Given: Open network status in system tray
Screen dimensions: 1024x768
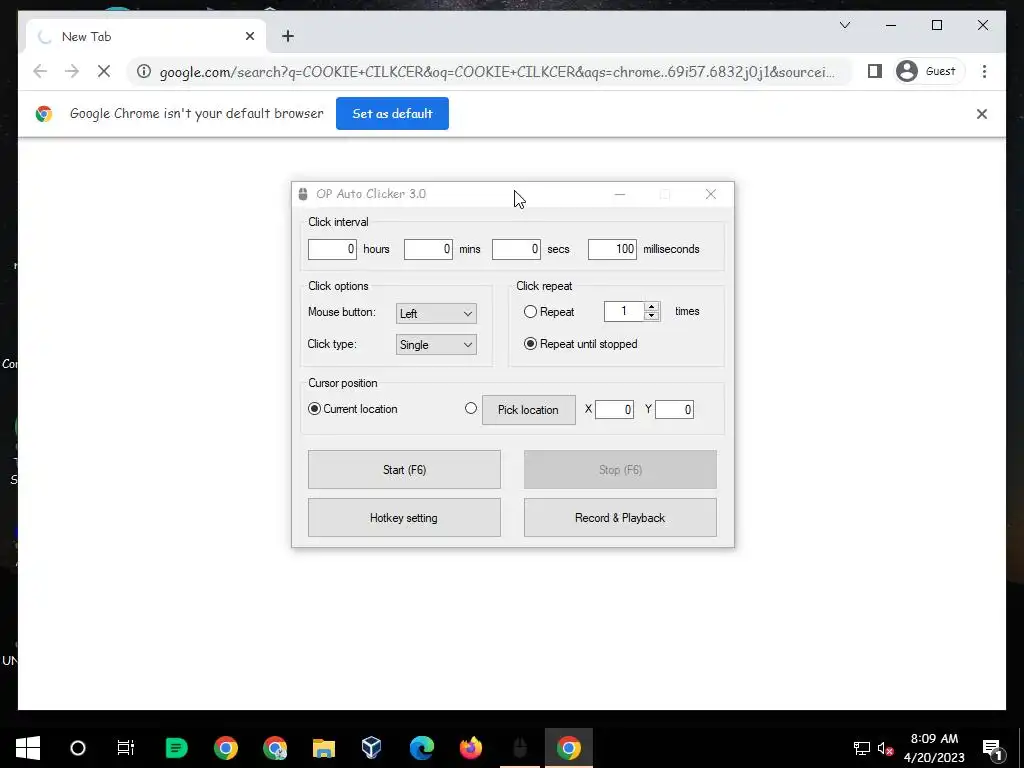Looking at the screenshot, I should (862, 748).
